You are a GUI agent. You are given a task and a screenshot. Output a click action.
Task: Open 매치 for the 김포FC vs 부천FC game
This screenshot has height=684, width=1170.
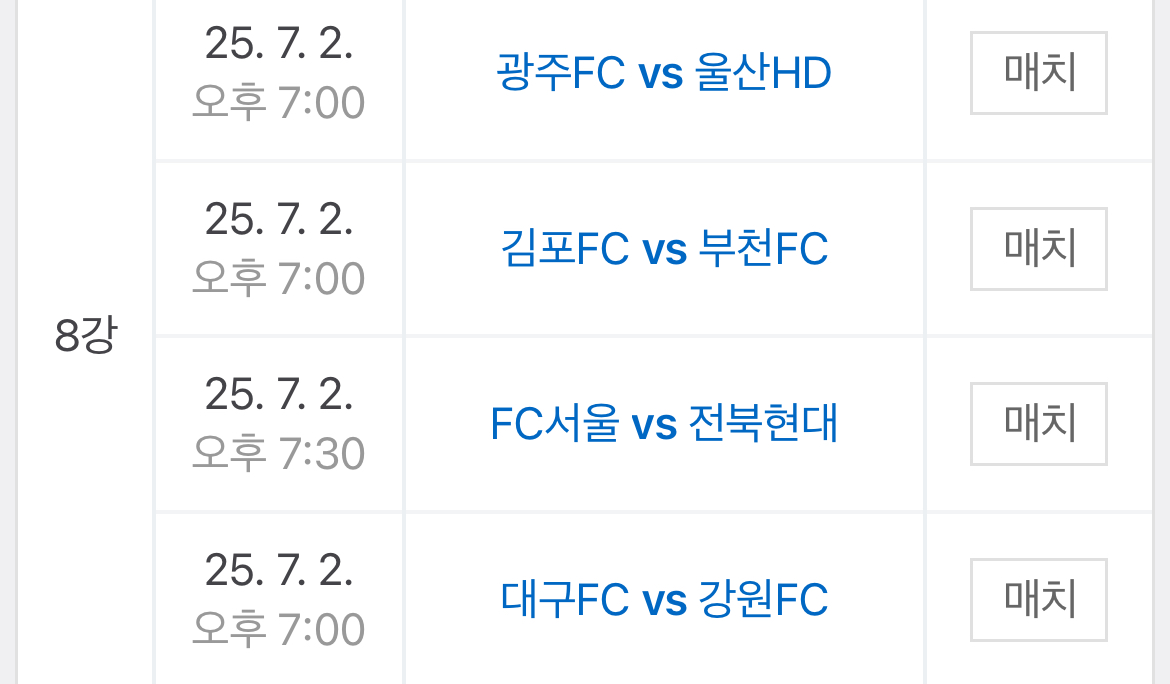(1038, 249)
